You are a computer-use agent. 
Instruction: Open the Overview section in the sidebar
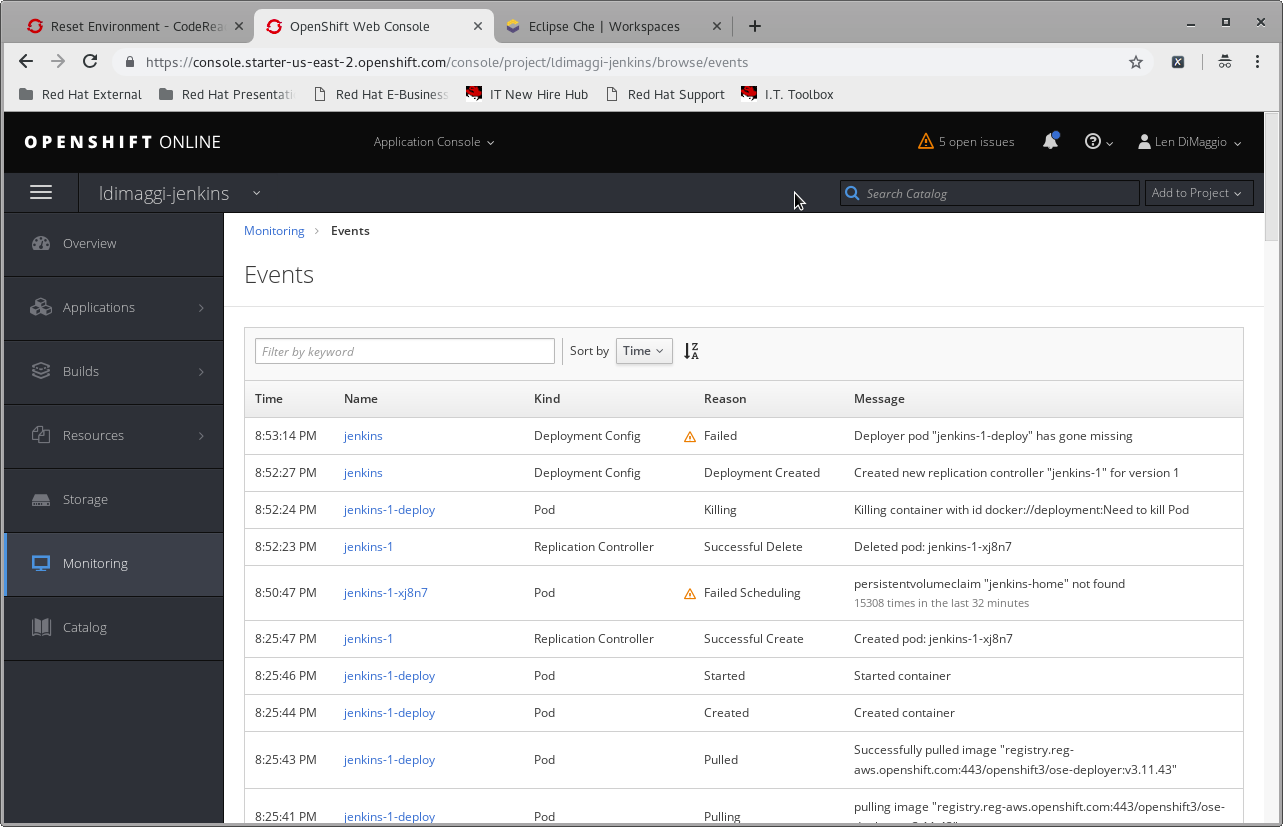(89, 243)
